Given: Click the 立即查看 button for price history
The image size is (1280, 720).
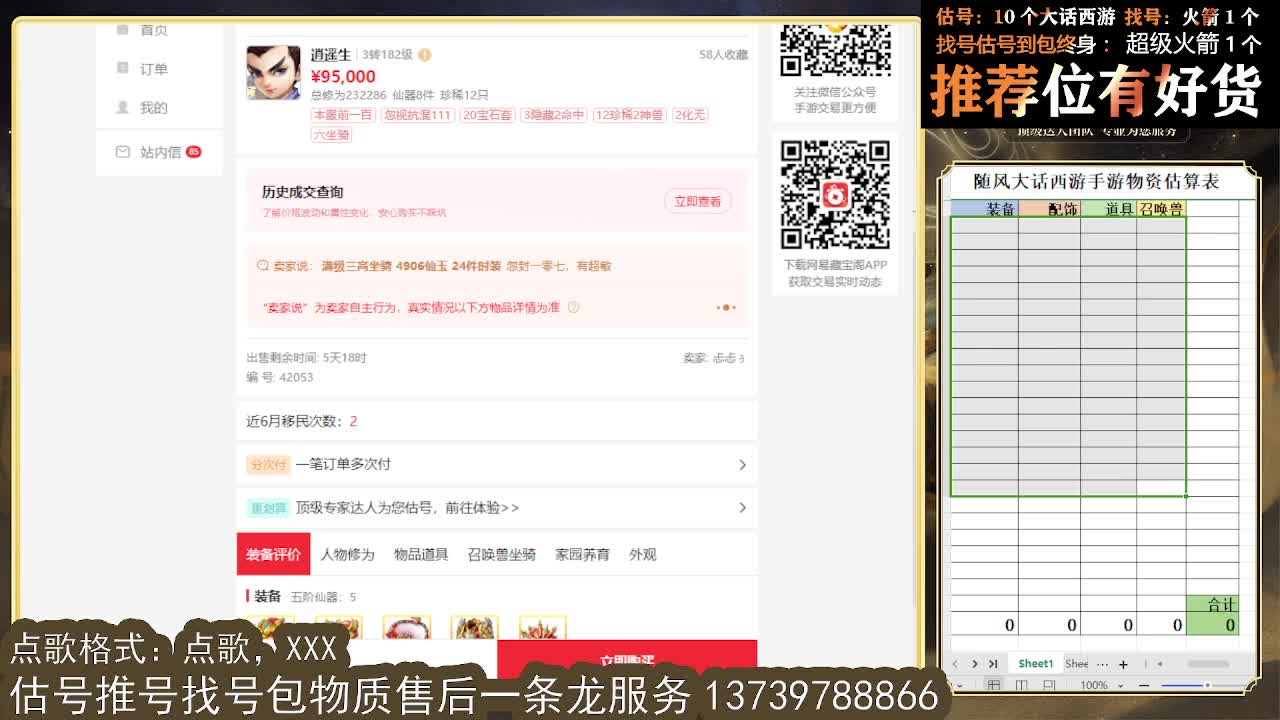Looking at the screenshot, I should coord(698,198).
